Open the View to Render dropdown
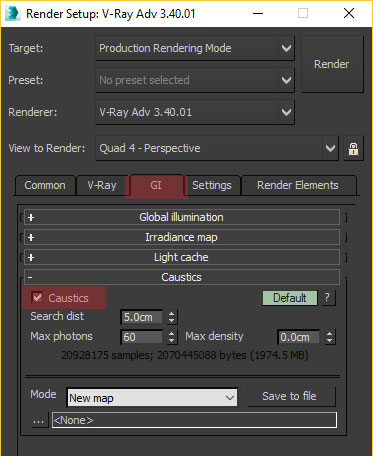 click(217, 148)
